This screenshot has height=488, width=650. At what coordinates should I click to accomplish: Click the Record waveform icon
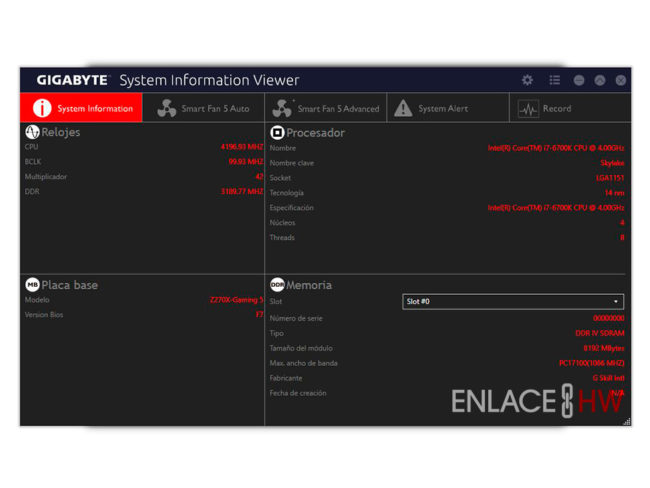(x=528, y=108)
